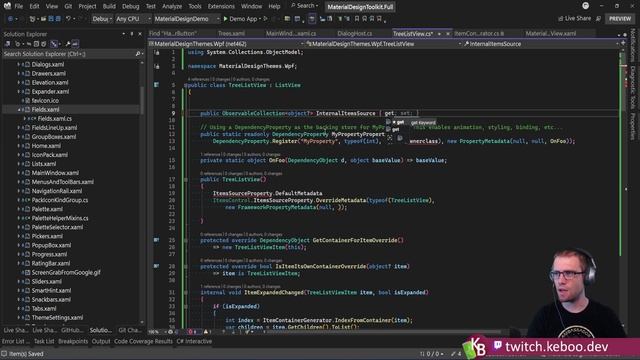This screenshot has width=640, height=360.
Task: Select PackIconKindGroup.cs in tree
Action: point(60,200)
